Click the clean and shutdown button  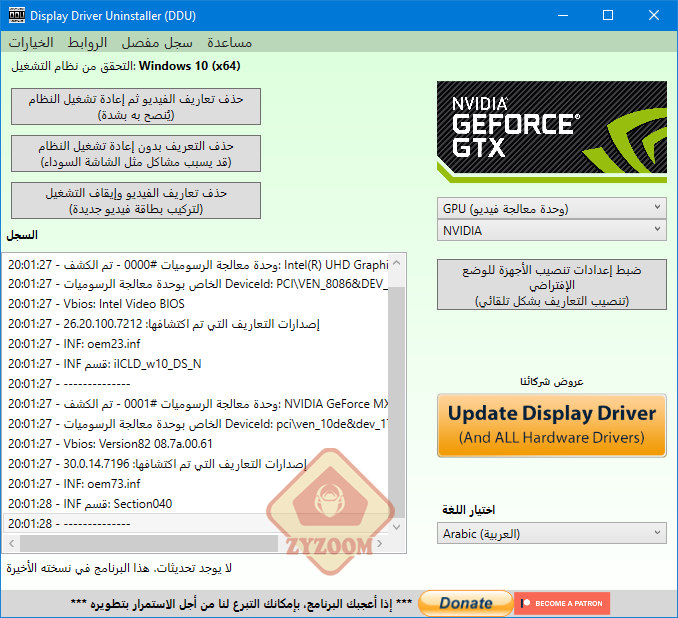(136, 201)
